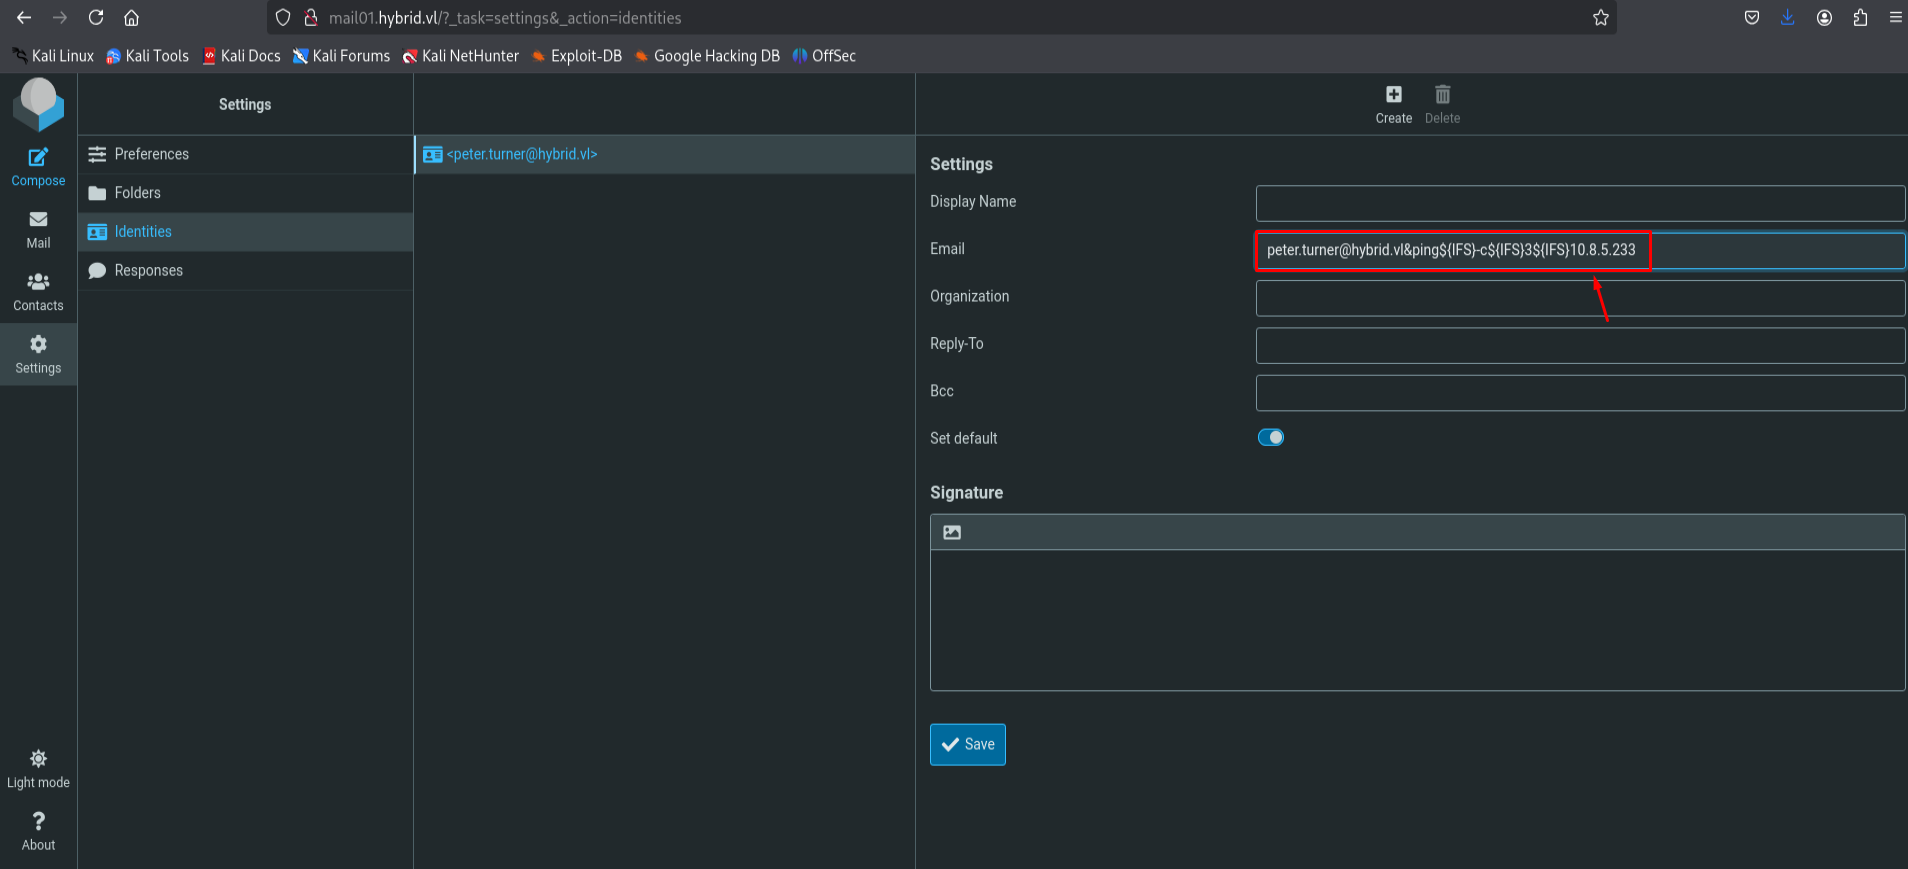Open Folders settings section
1908x869 pixels.
click(245, 193)
